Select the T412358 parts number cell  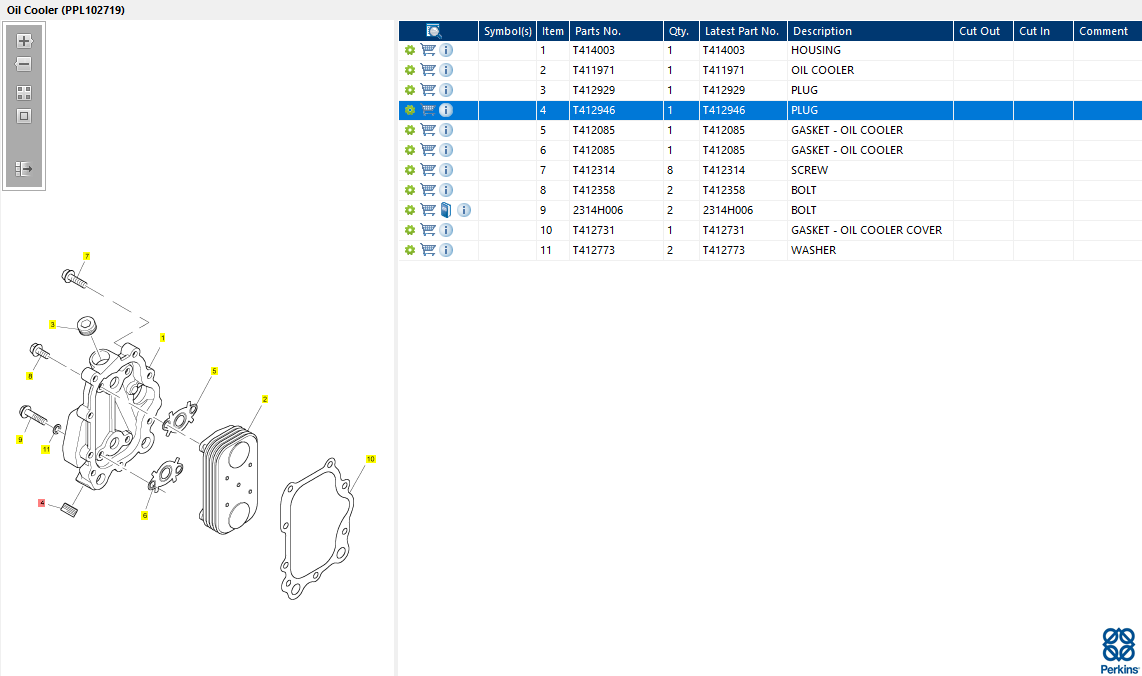616,190
